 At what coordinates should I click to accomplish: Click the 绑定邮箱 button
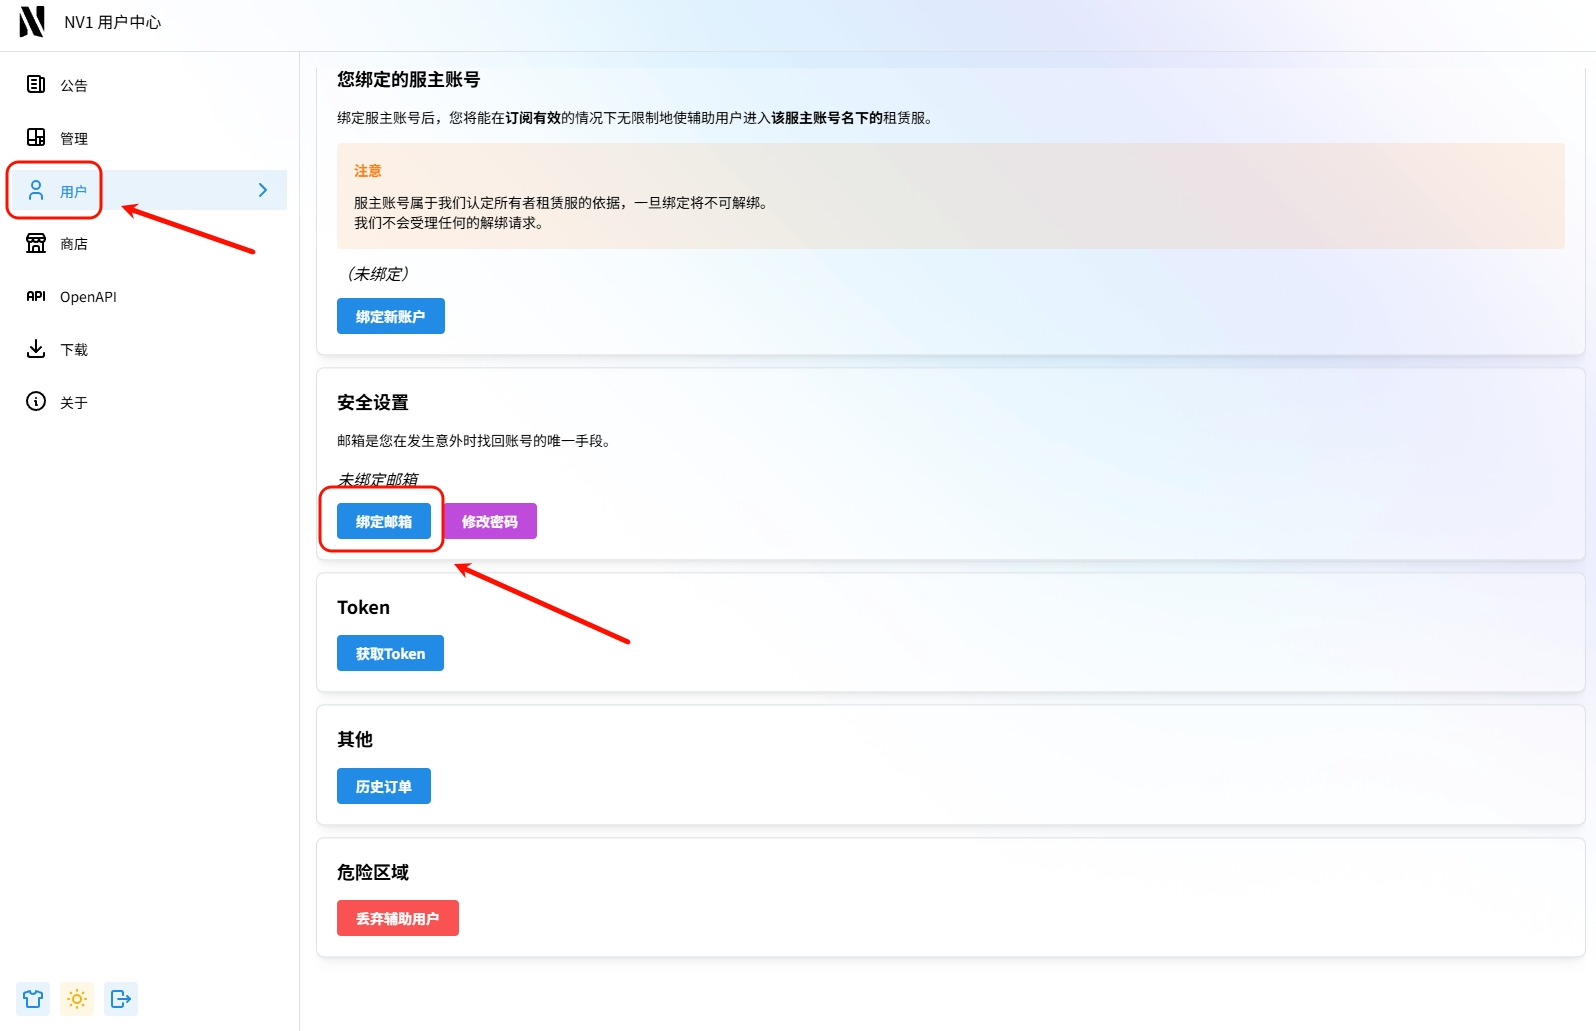383,521
